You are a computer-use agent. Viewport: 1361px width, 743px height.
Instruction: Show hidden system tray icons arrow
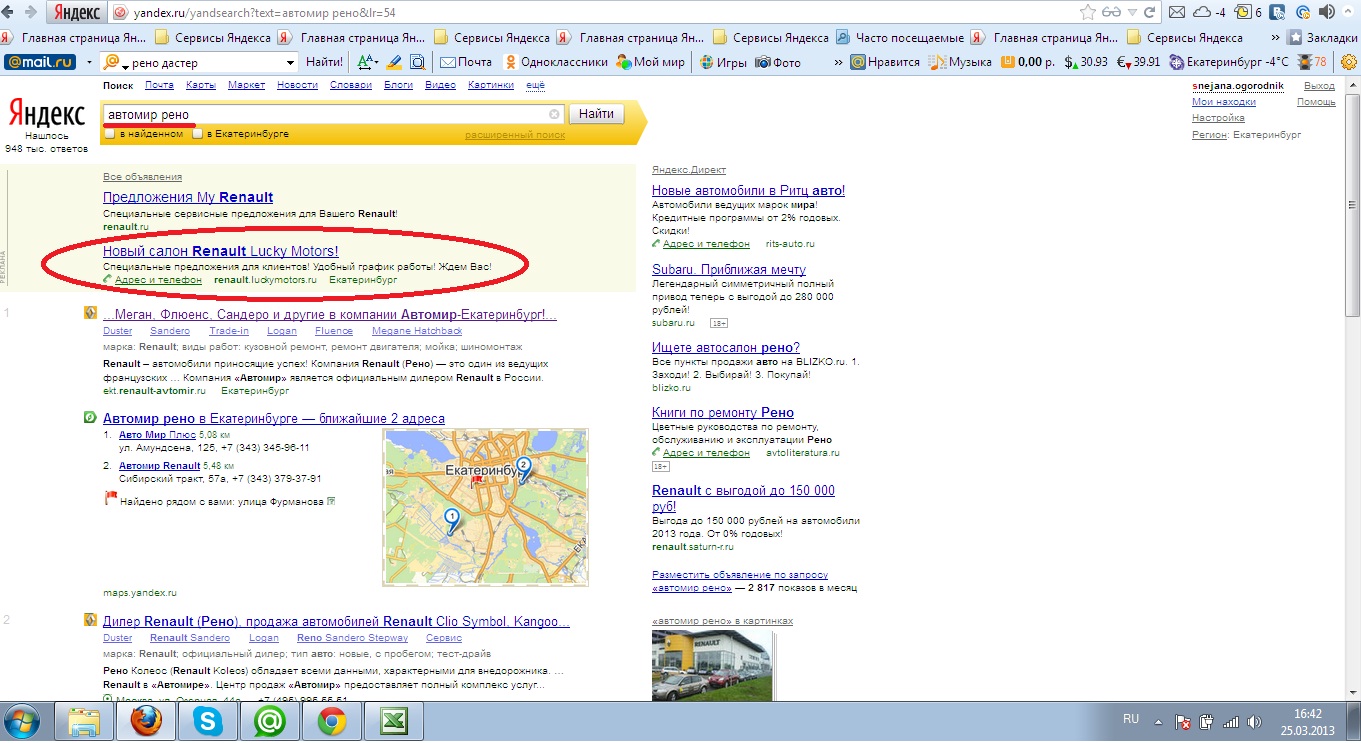(x=1157, y=721)
